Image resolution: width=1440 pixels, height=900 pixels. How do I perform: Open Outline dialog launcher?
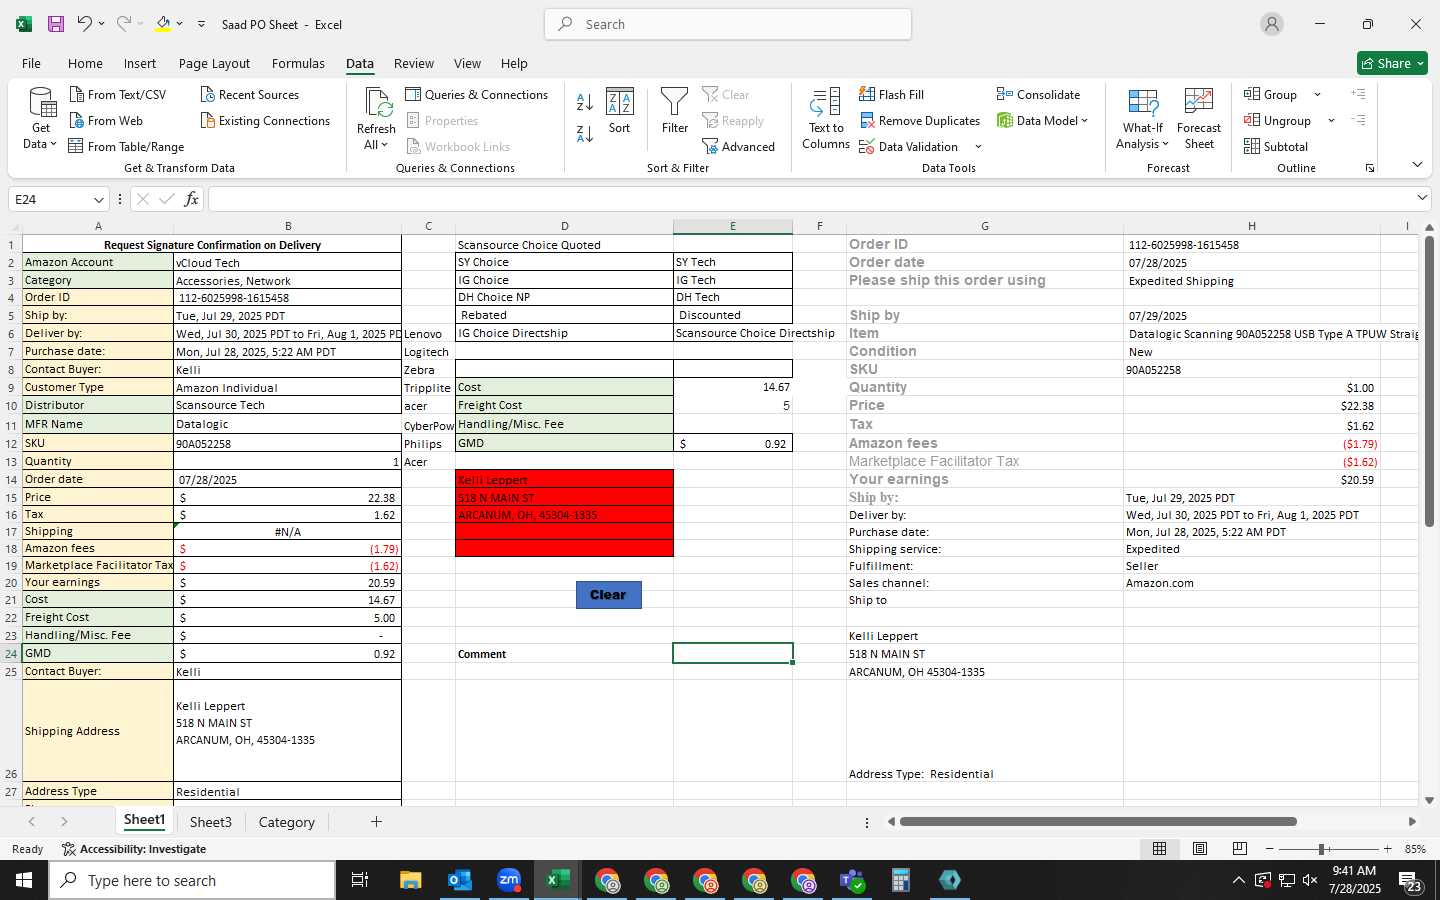[1370, 168]
